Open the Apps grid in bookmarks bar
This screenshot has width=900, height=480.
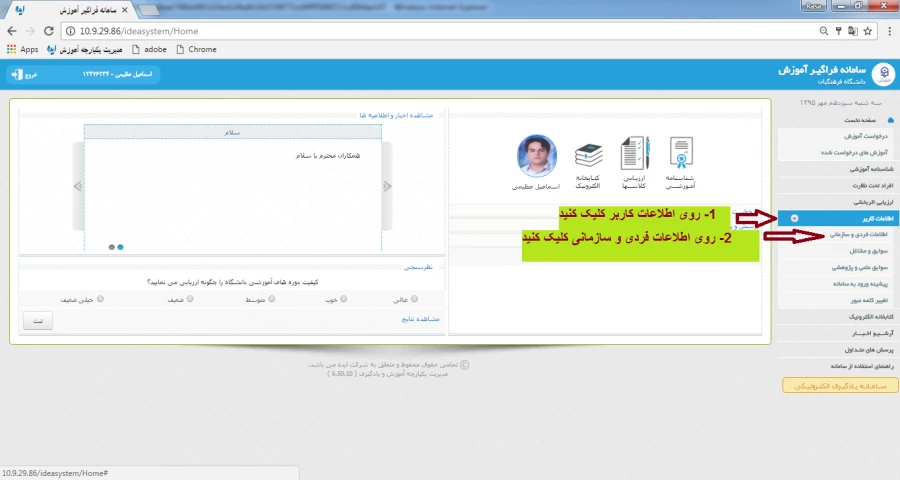click(22, 49)
